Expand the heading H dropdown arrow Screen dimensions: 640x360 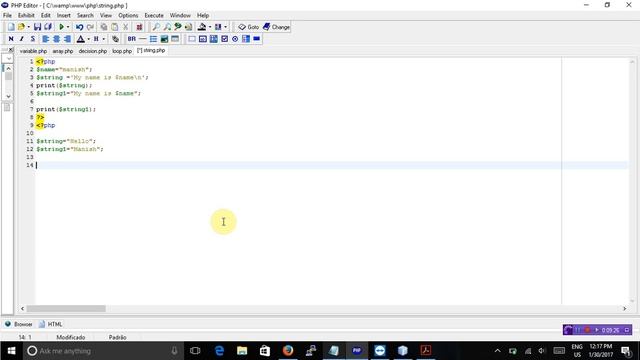click(104, 39)
